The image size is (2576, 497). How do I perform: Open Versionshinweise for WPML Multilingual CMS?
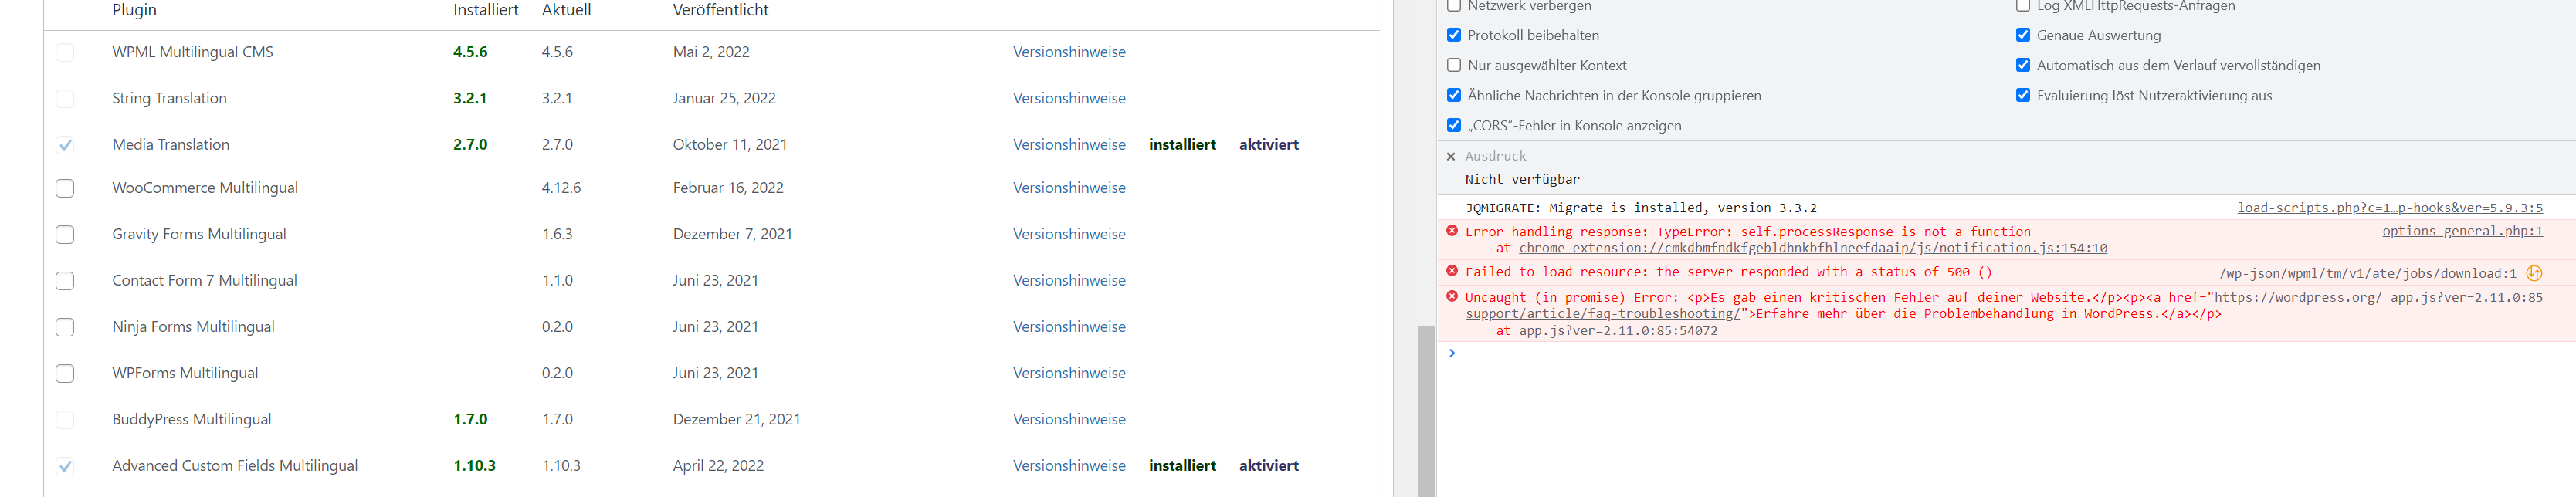pos(1069,52)
